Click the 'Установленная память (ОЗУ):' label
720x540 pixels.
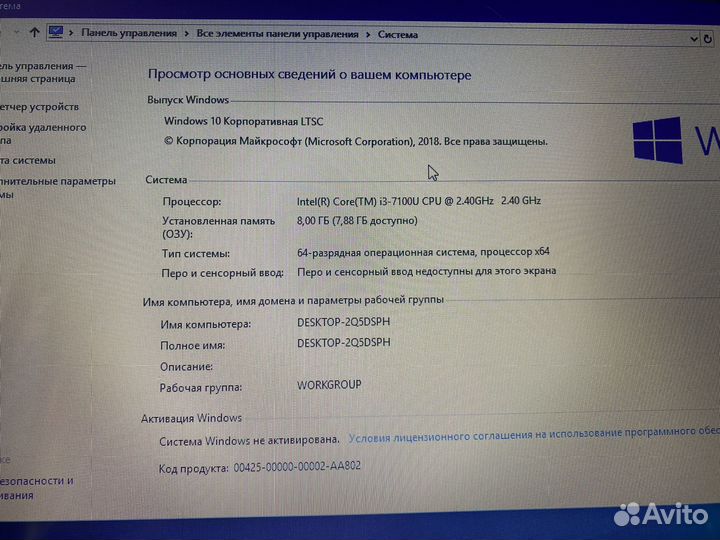(x=218, y=227)
